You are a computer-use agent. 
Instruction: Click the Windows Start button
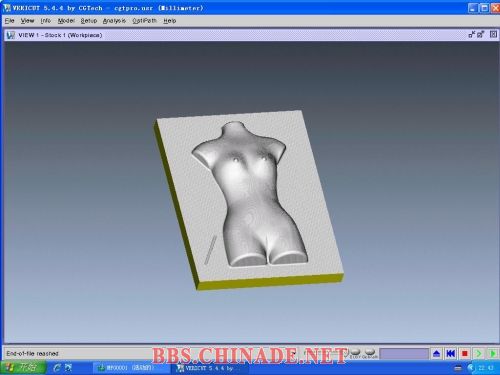(x=24, y=368)
